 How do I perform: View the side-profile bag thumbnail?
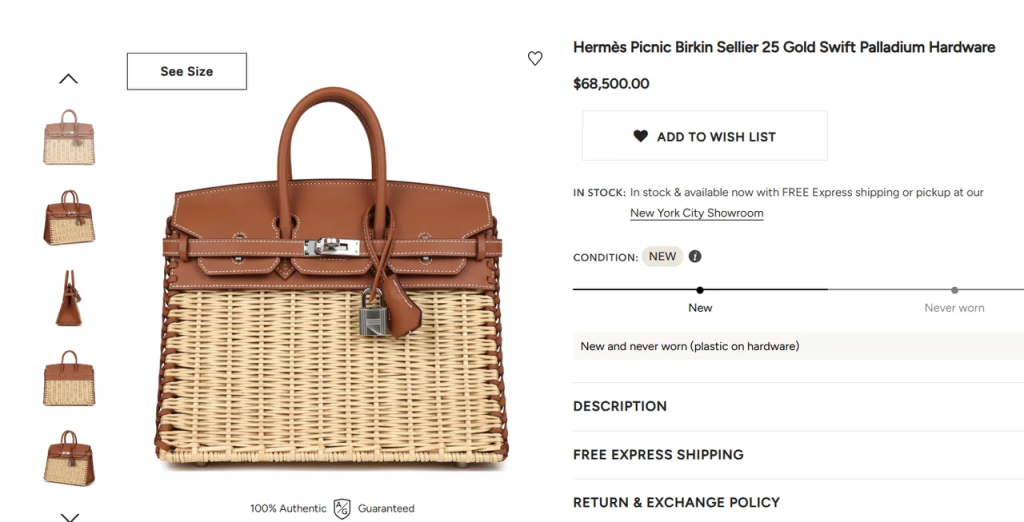pos(69,297)
